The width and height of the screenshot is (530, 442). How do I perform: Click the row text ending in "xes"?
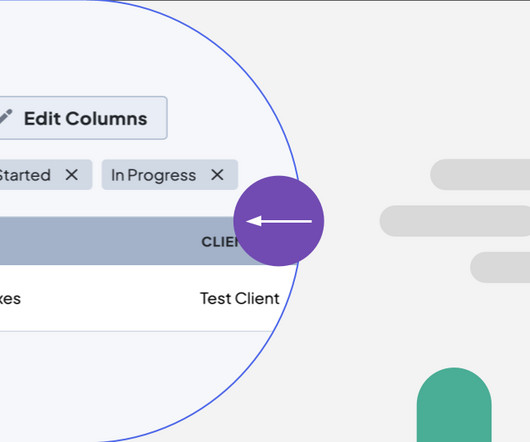10,299
